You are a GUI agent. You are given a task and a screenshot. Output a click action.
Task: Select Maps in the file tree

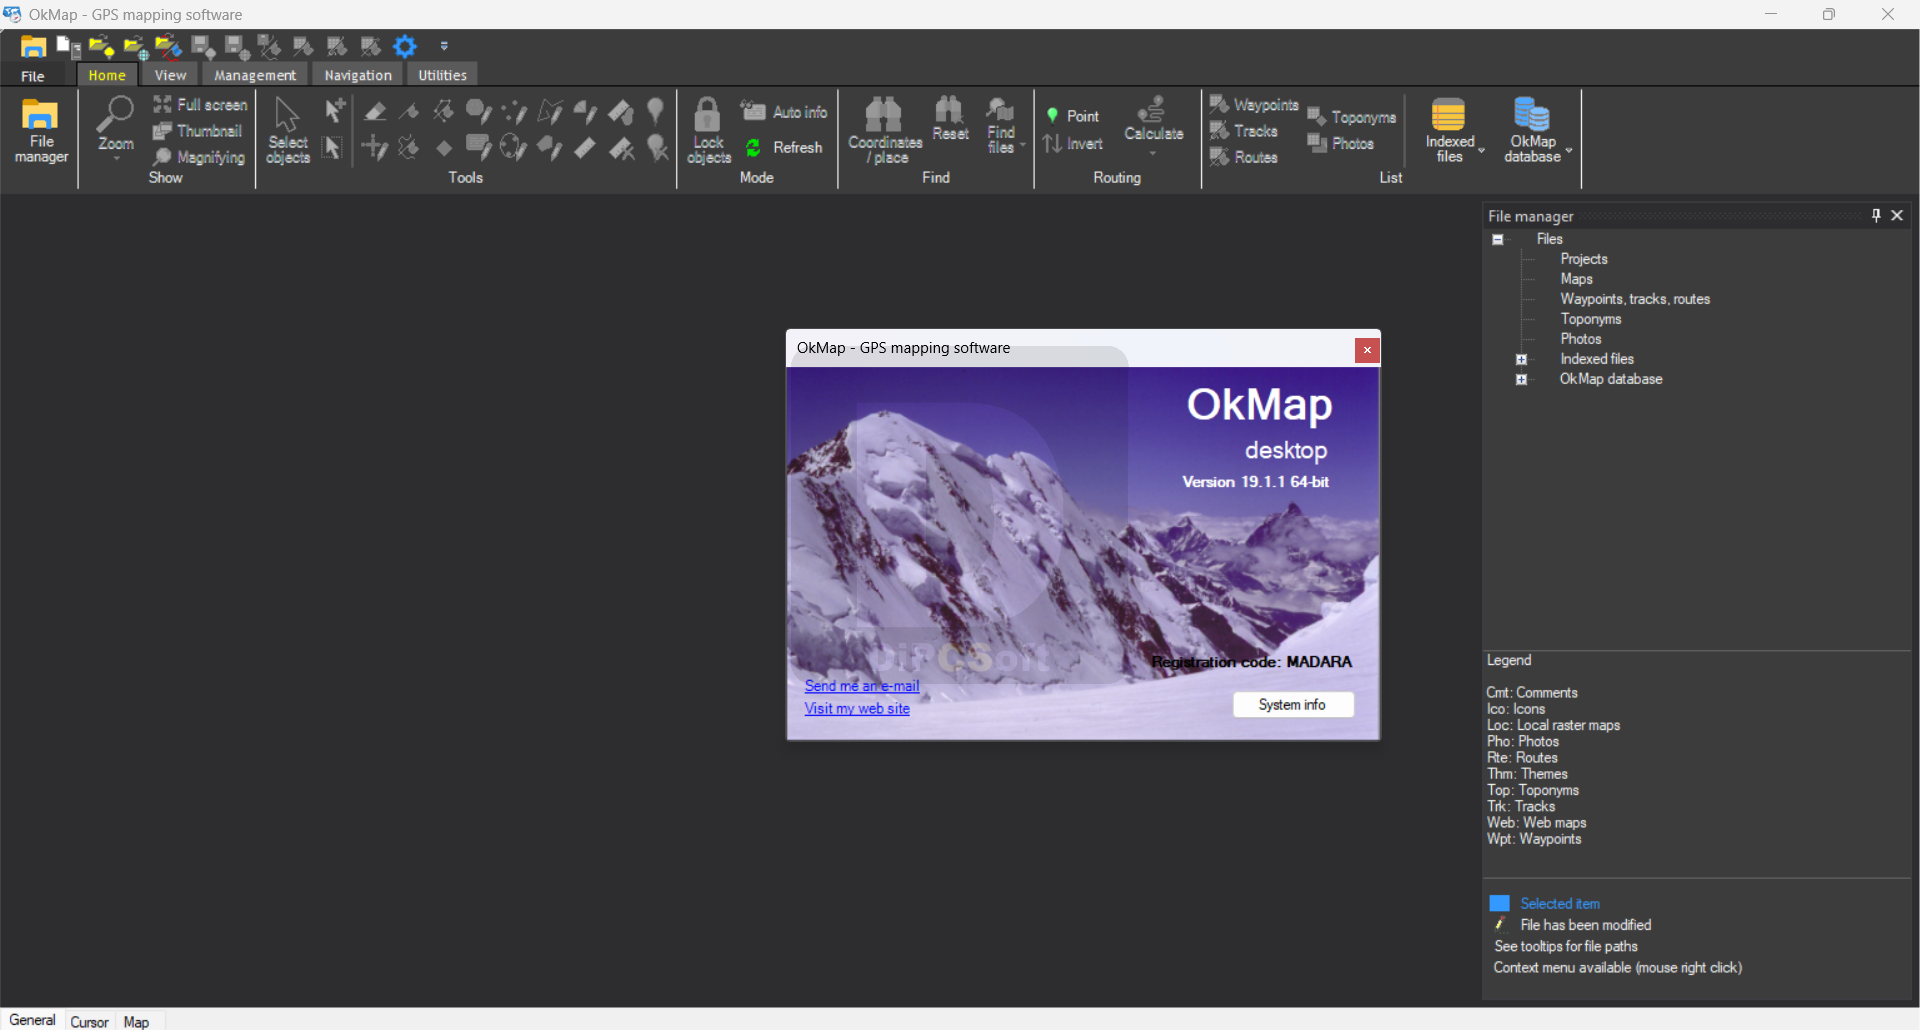[x=1576, y=279]
